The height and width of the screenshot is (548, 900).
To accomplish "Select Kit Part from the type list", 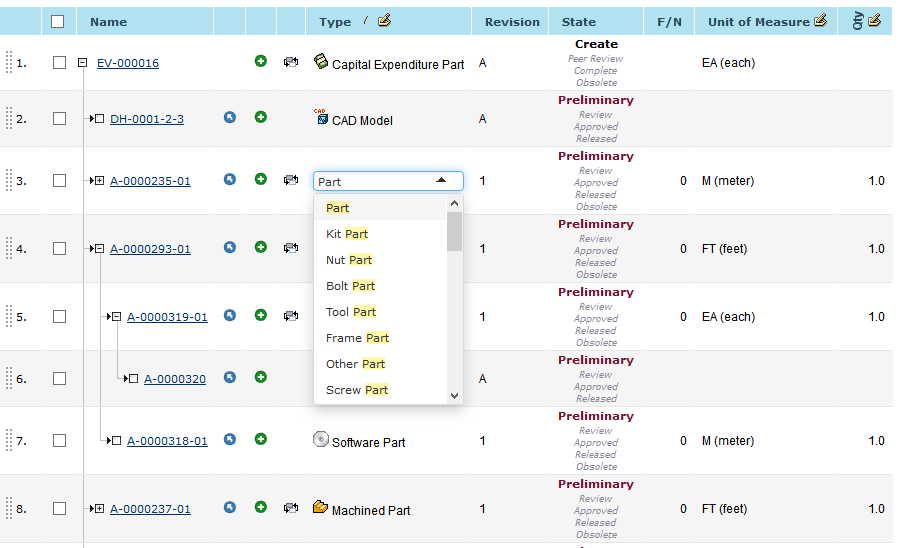I will tap(347, 234).
